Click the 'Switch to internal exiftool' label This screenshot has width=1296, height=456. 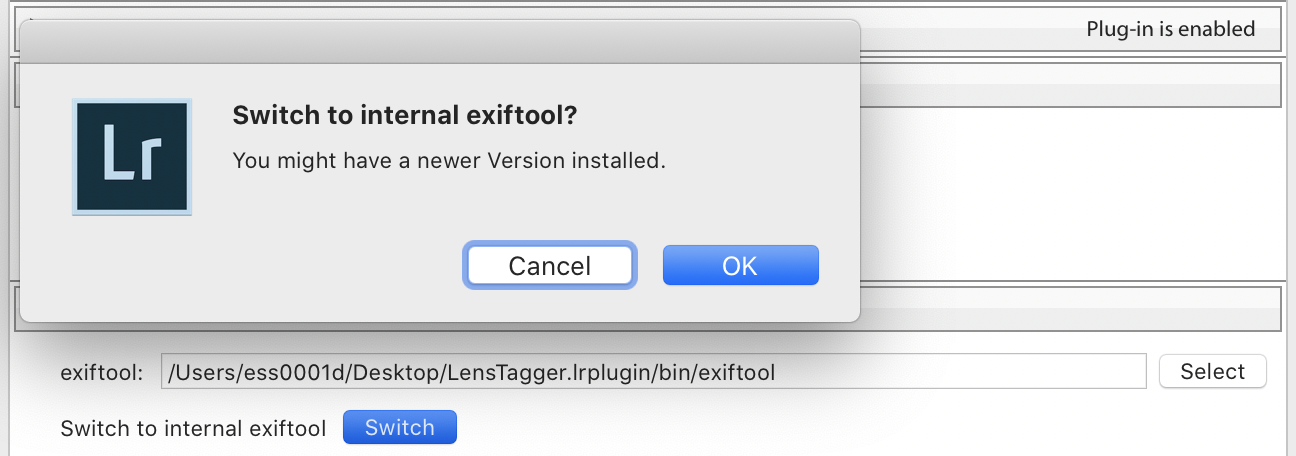(x=193, y=429)
